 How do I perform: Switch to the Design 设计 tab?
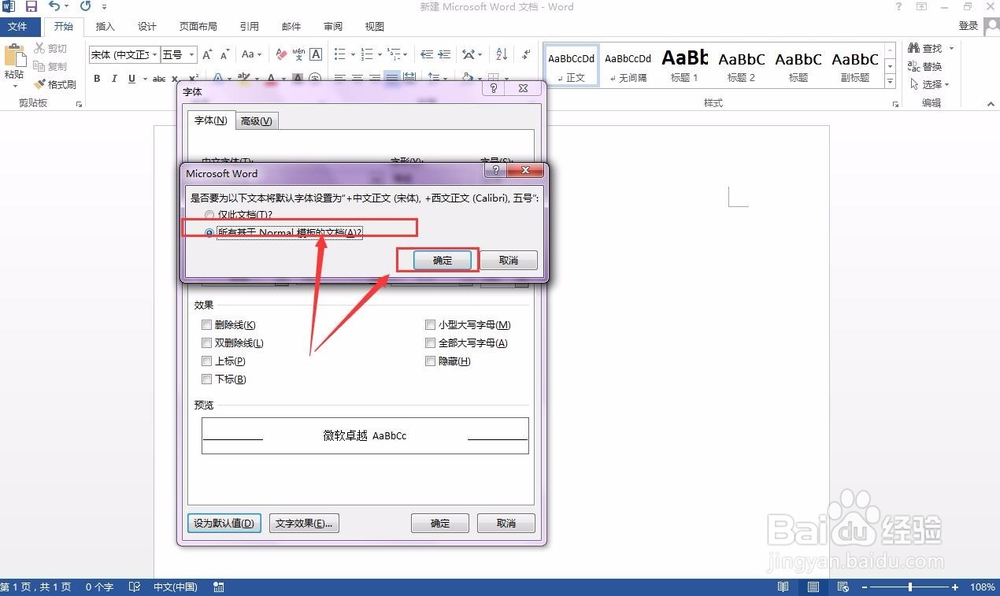pos(147,26)
